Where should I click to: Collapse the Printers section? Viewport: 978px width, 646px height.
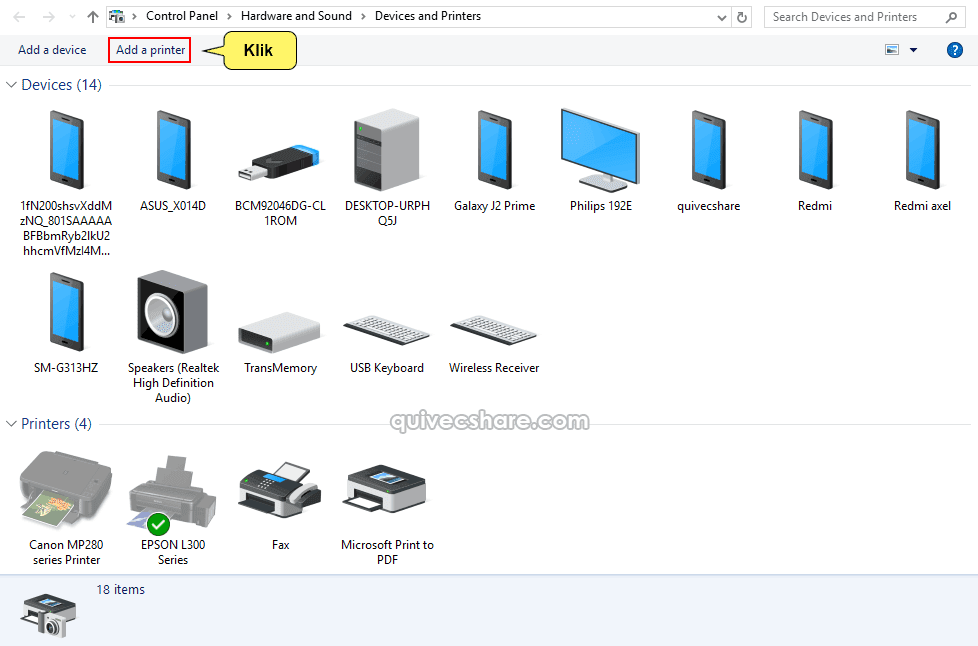10,423
